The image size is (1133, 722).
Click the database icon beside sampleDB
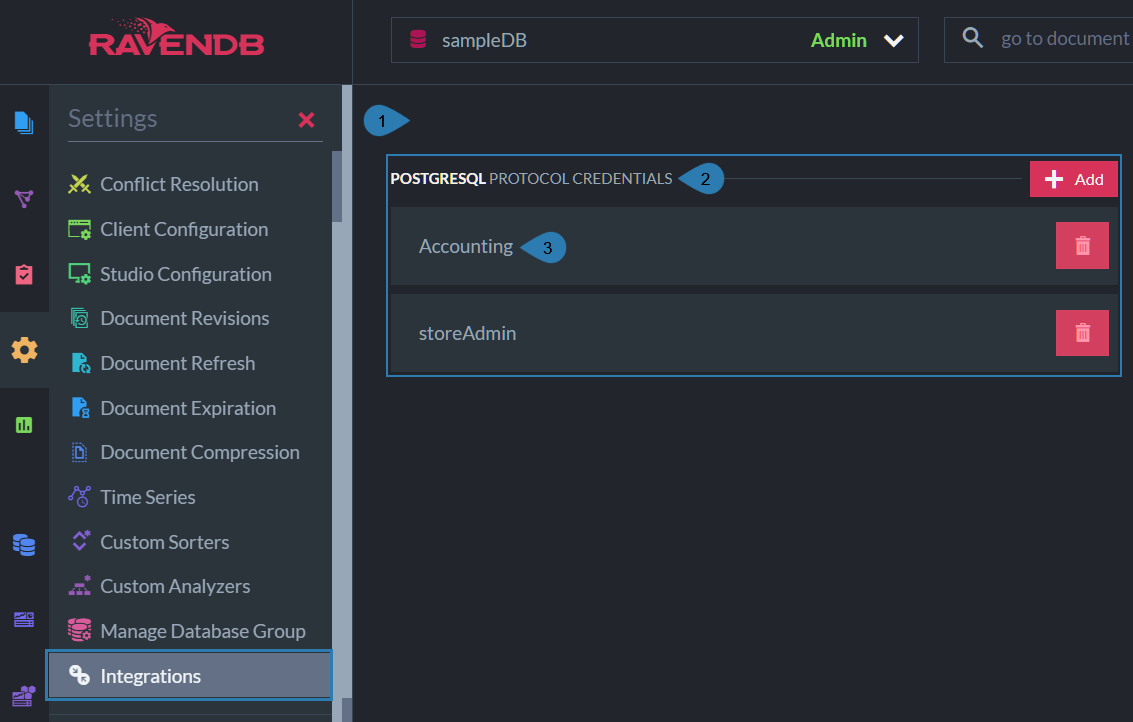pyautogui.click(x=418, y=39)
